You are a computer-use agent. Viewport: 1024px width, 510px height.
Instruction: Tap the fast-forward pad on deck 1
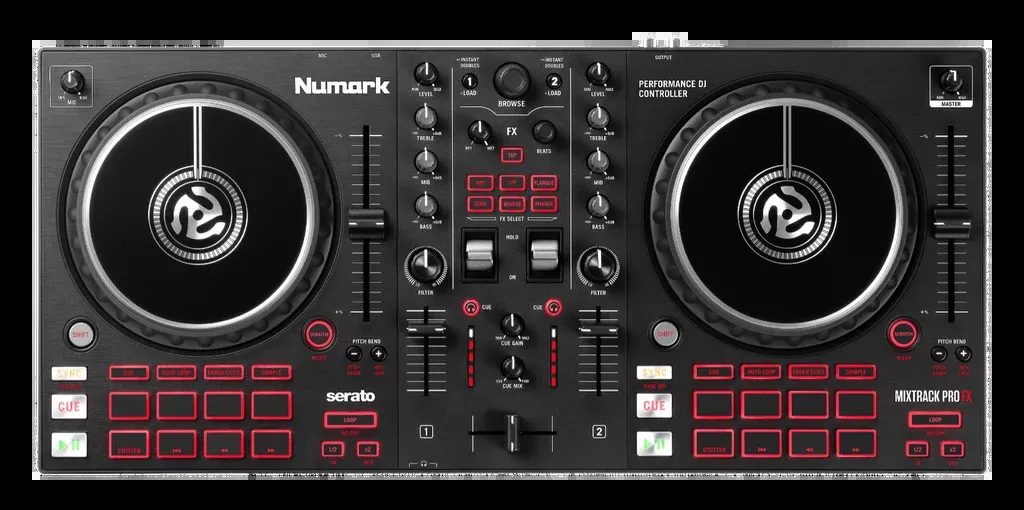tap(272, 444)
